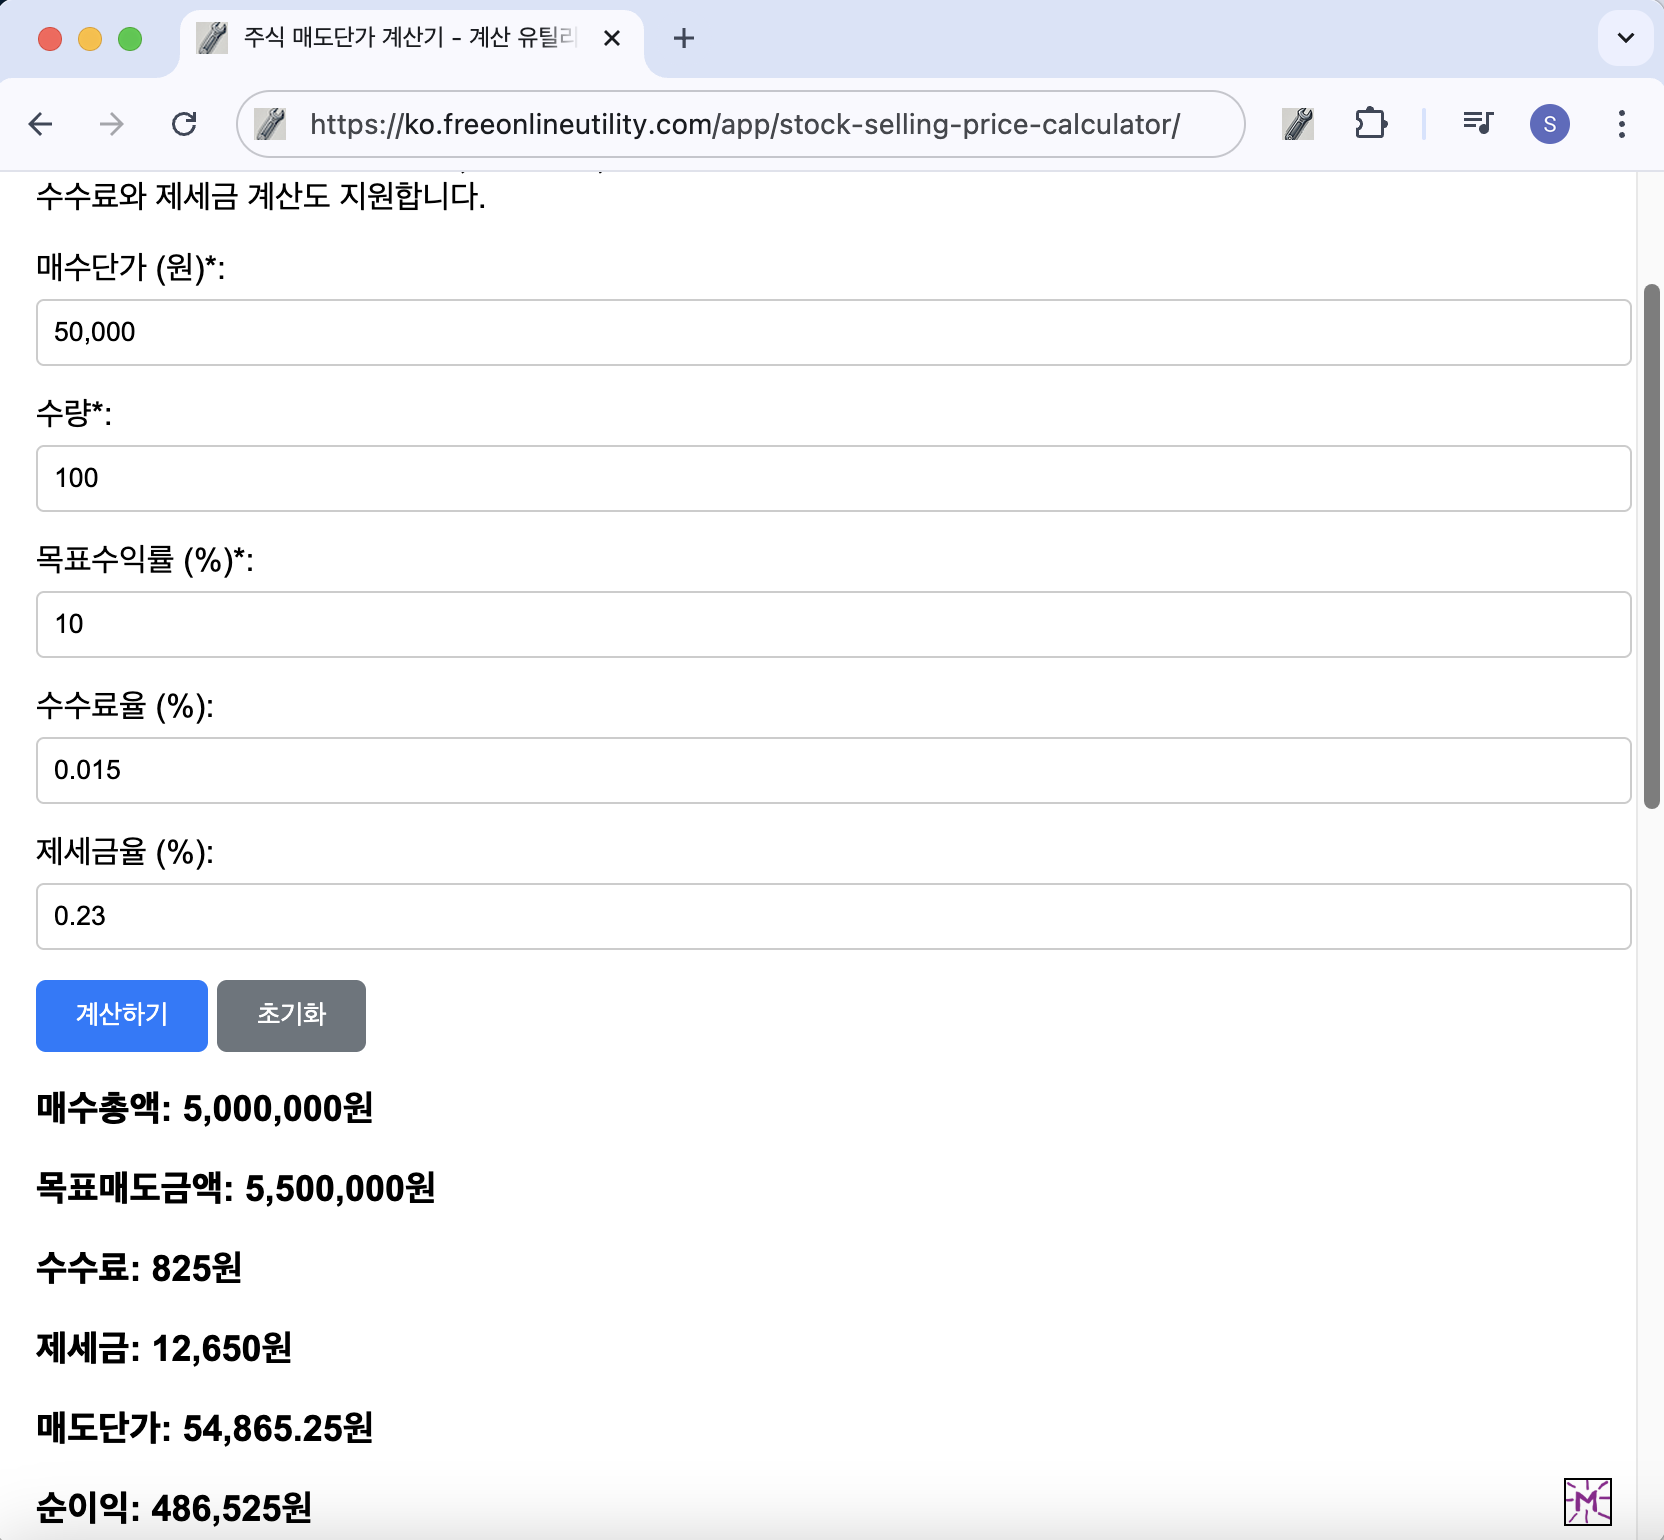The width and height of the screenshot is (1664, 1540).
Task: Click the green maximize window button
Action: (130, 38)
